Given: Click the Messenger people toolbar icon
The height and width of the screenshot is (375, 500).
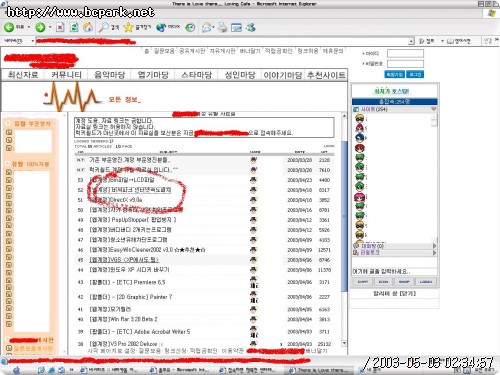Looking at the screenshot, I should (x=251, y=27).
